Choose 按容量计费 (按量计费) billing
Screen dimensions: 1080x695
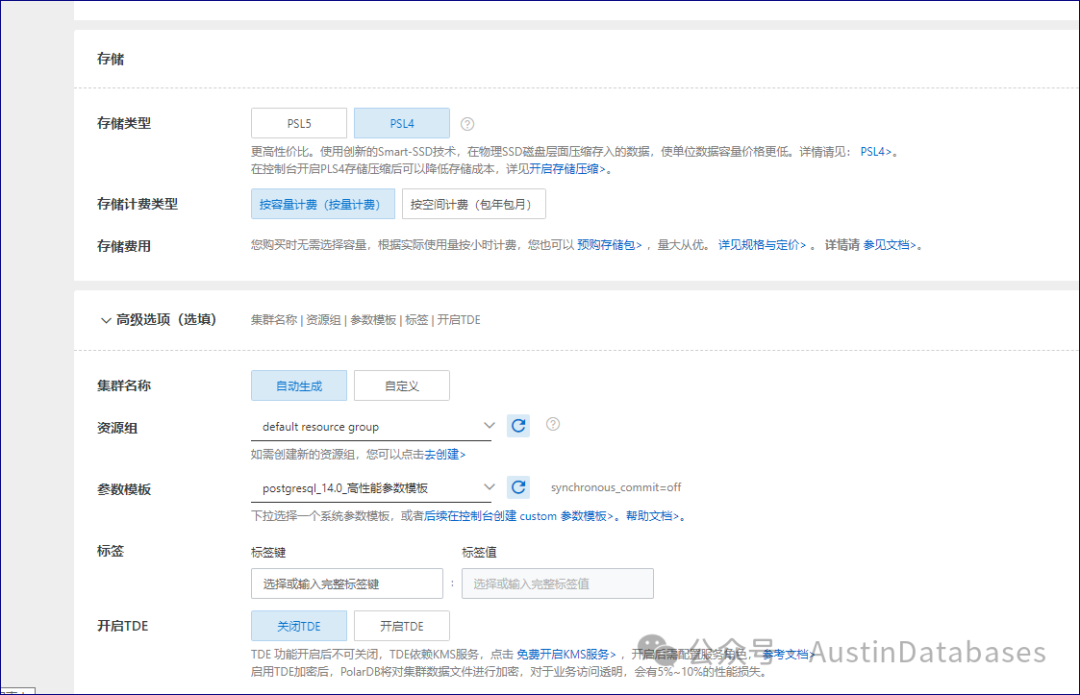(323, 204)
